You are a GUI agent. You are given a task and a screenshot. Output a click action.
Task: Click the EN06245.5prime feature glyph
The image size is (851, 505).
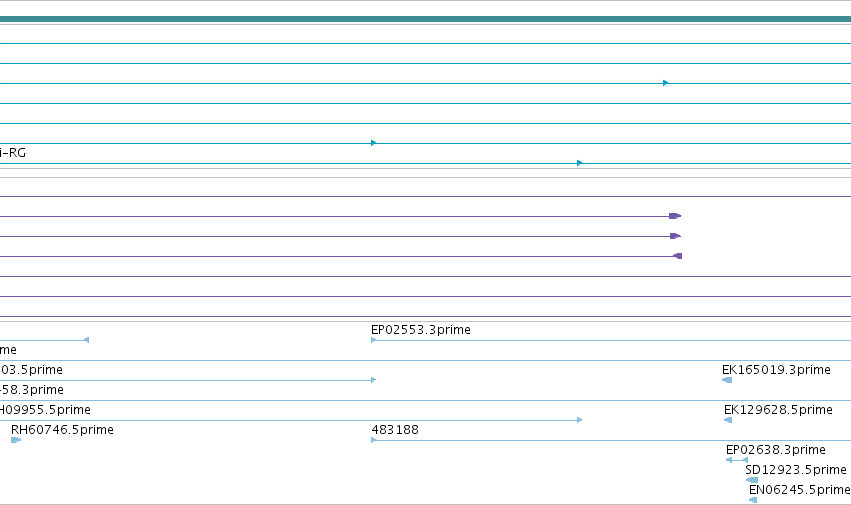pos(753,500)
